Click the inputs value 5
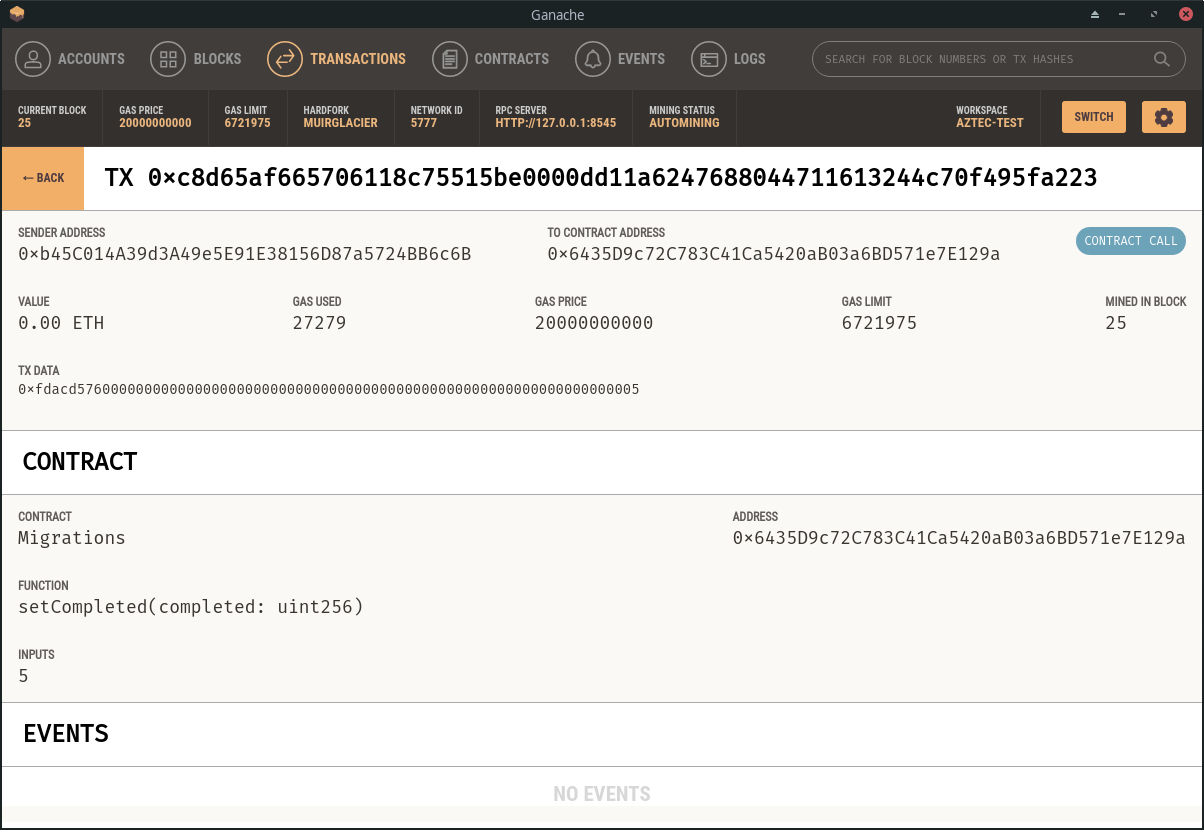Image resolution: width=1204 pixels, height=830 pixels. click(23, 676)
